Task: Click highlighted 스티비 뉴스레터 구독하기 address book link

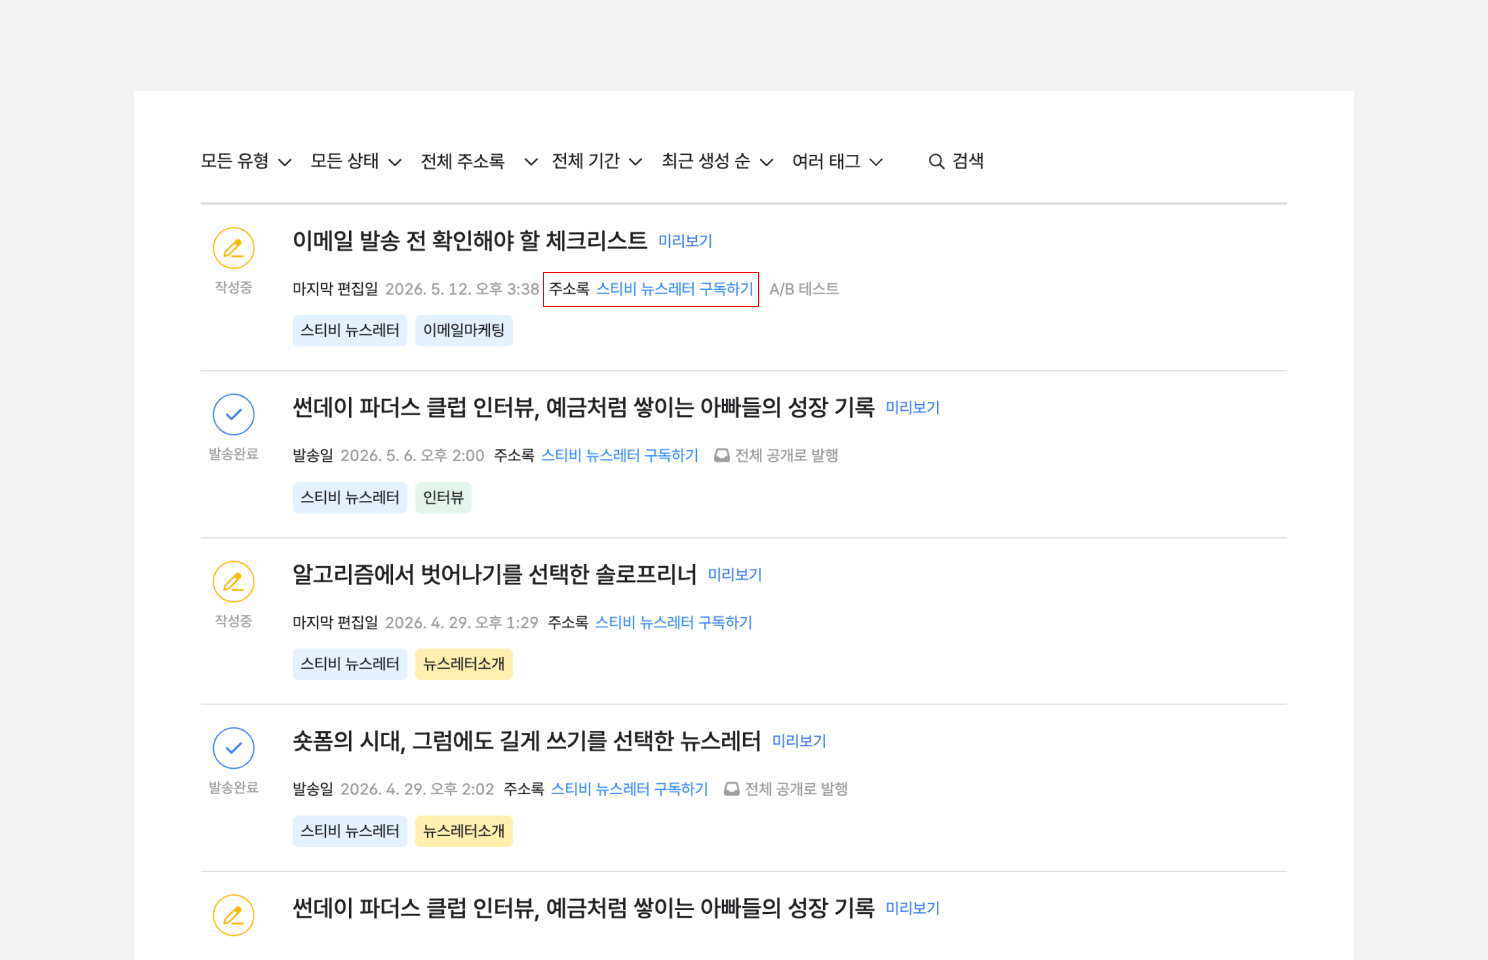Action: pyautogui.click(x=674, y=289)
